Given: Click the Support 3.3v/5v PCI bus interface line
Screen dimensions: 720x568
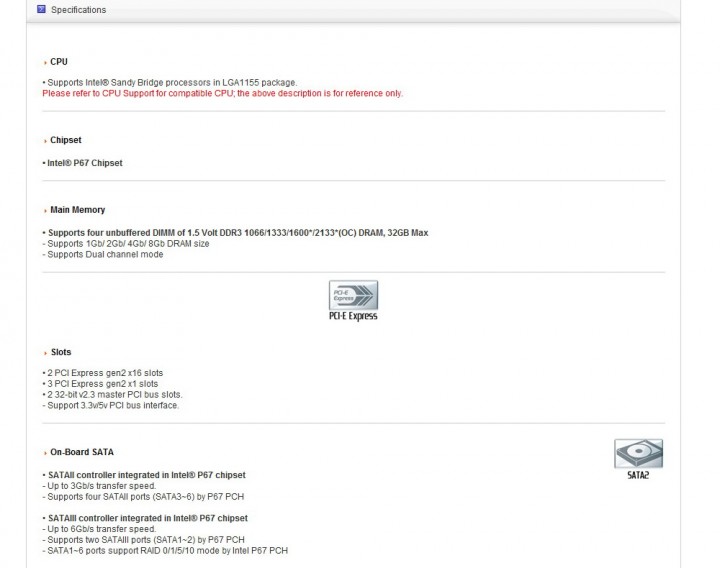Looking at the screenshot, I should click(x=111, y=405).
